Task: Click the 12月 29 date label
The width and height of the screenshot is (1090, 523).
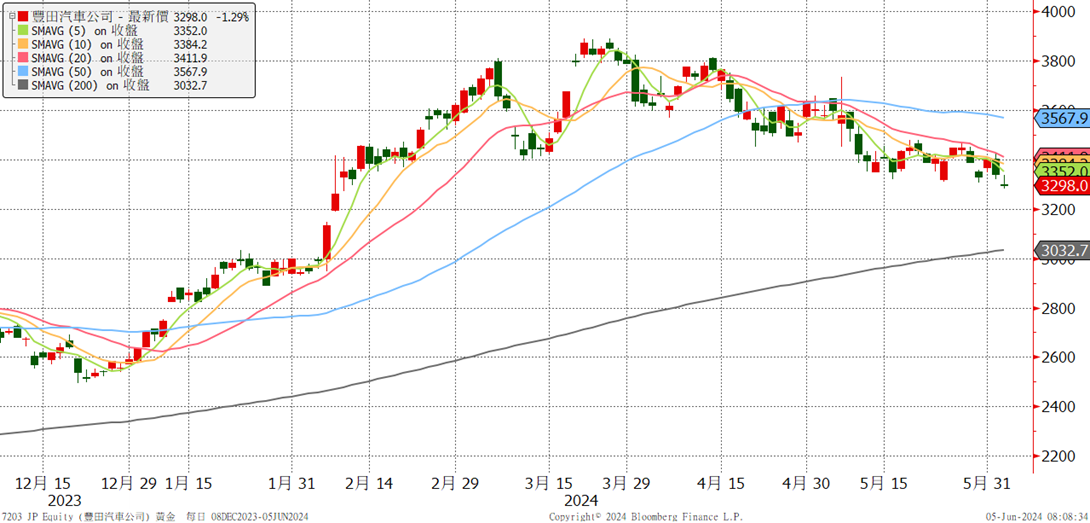Action: pyautogui.click(x=130, y=483)
